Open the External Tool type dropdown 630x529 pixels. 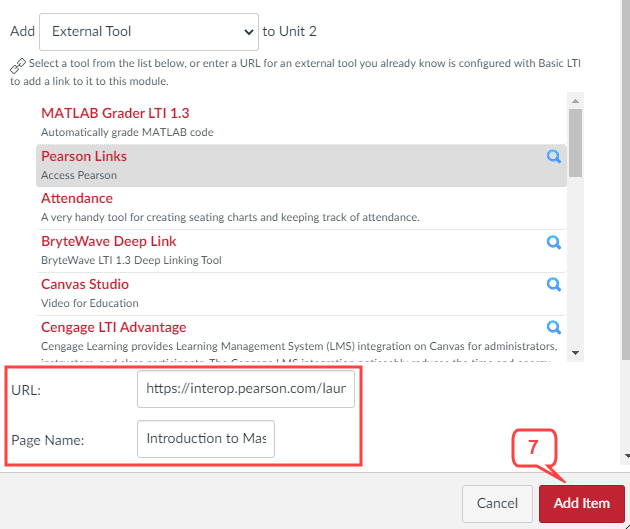[x=149, y=32]
